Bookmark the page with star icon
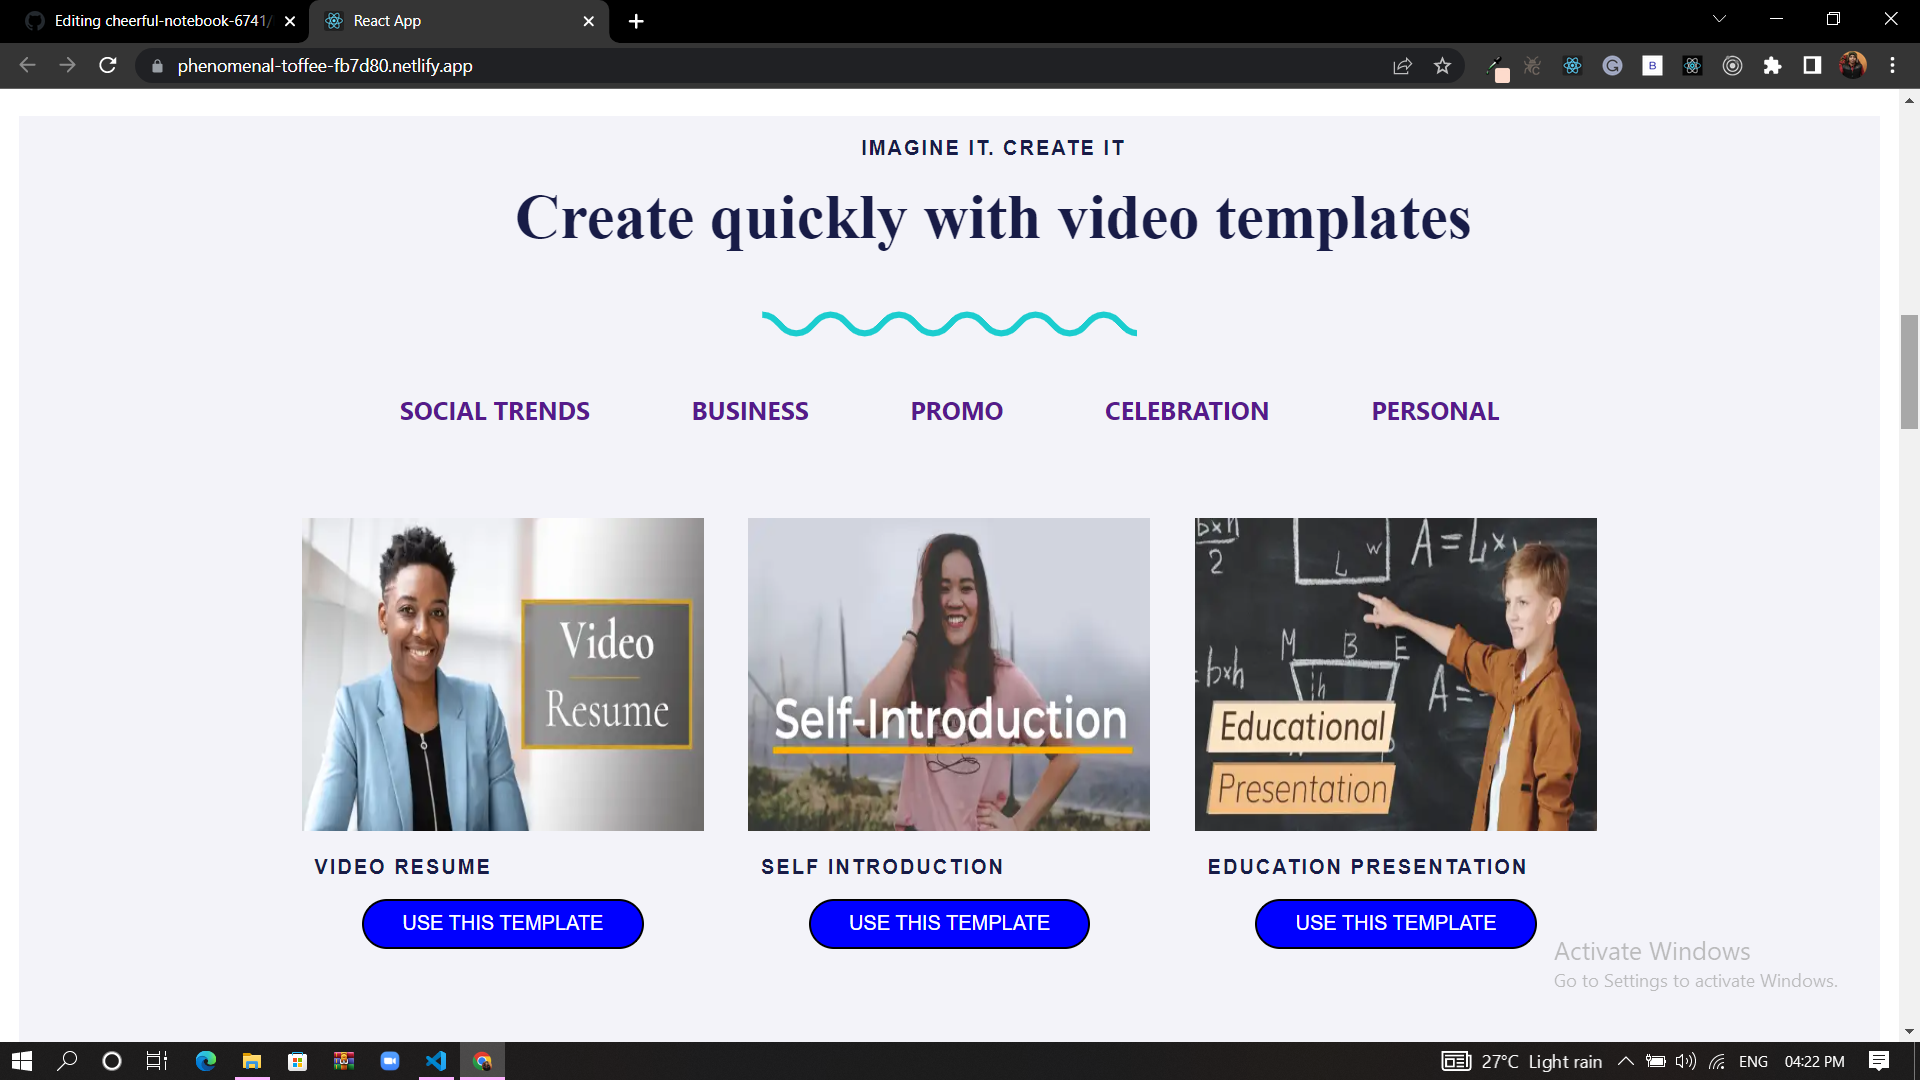Image resolution: width=1920 pixels, height=1080 pixels. [1443, 66]
